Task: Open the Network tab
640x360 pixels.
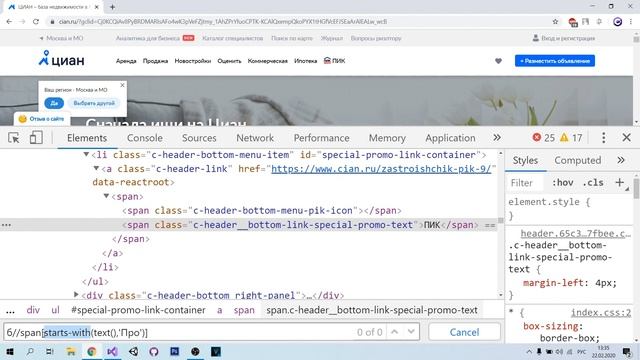Action: click(255, 138)
